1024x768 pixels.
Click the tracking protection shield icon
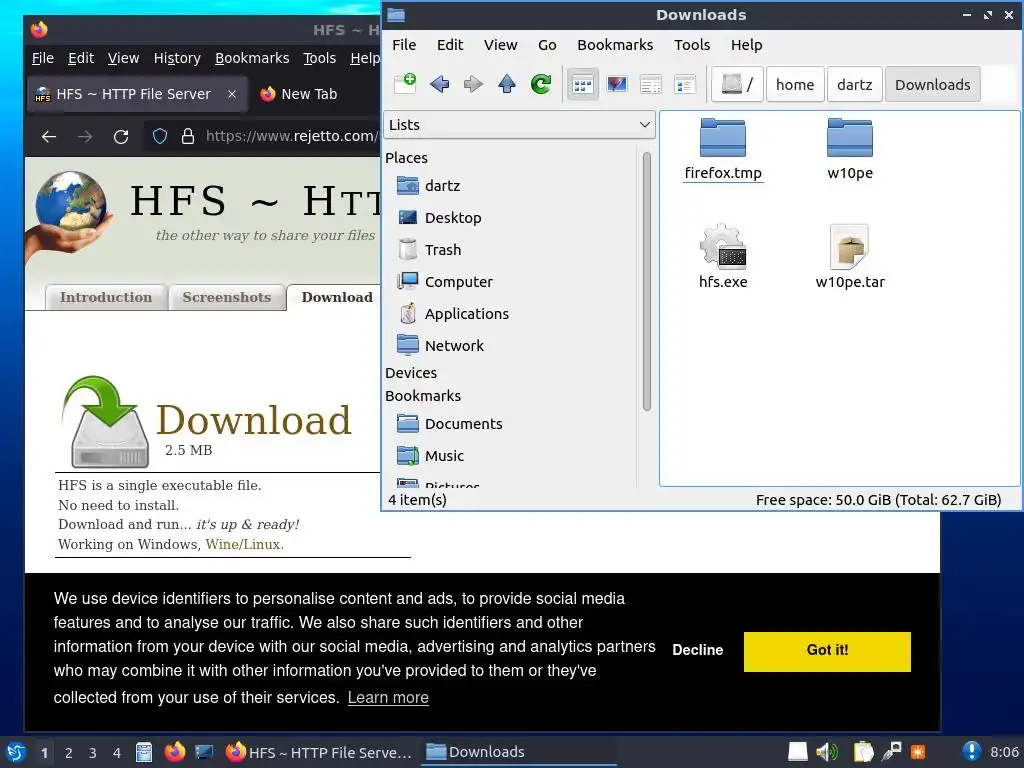click(x=160, y=136)
